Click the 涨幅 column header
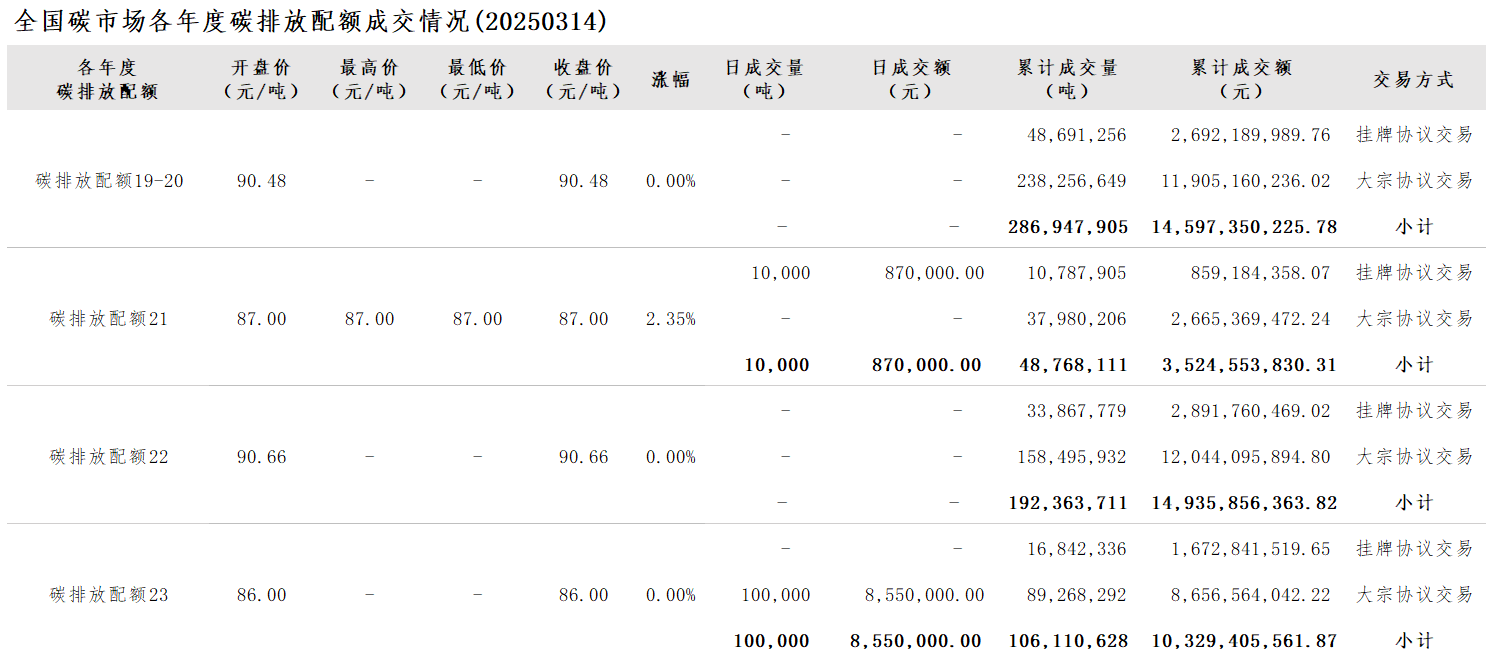This screenshot has width=1497, height=662. point(671,80)
